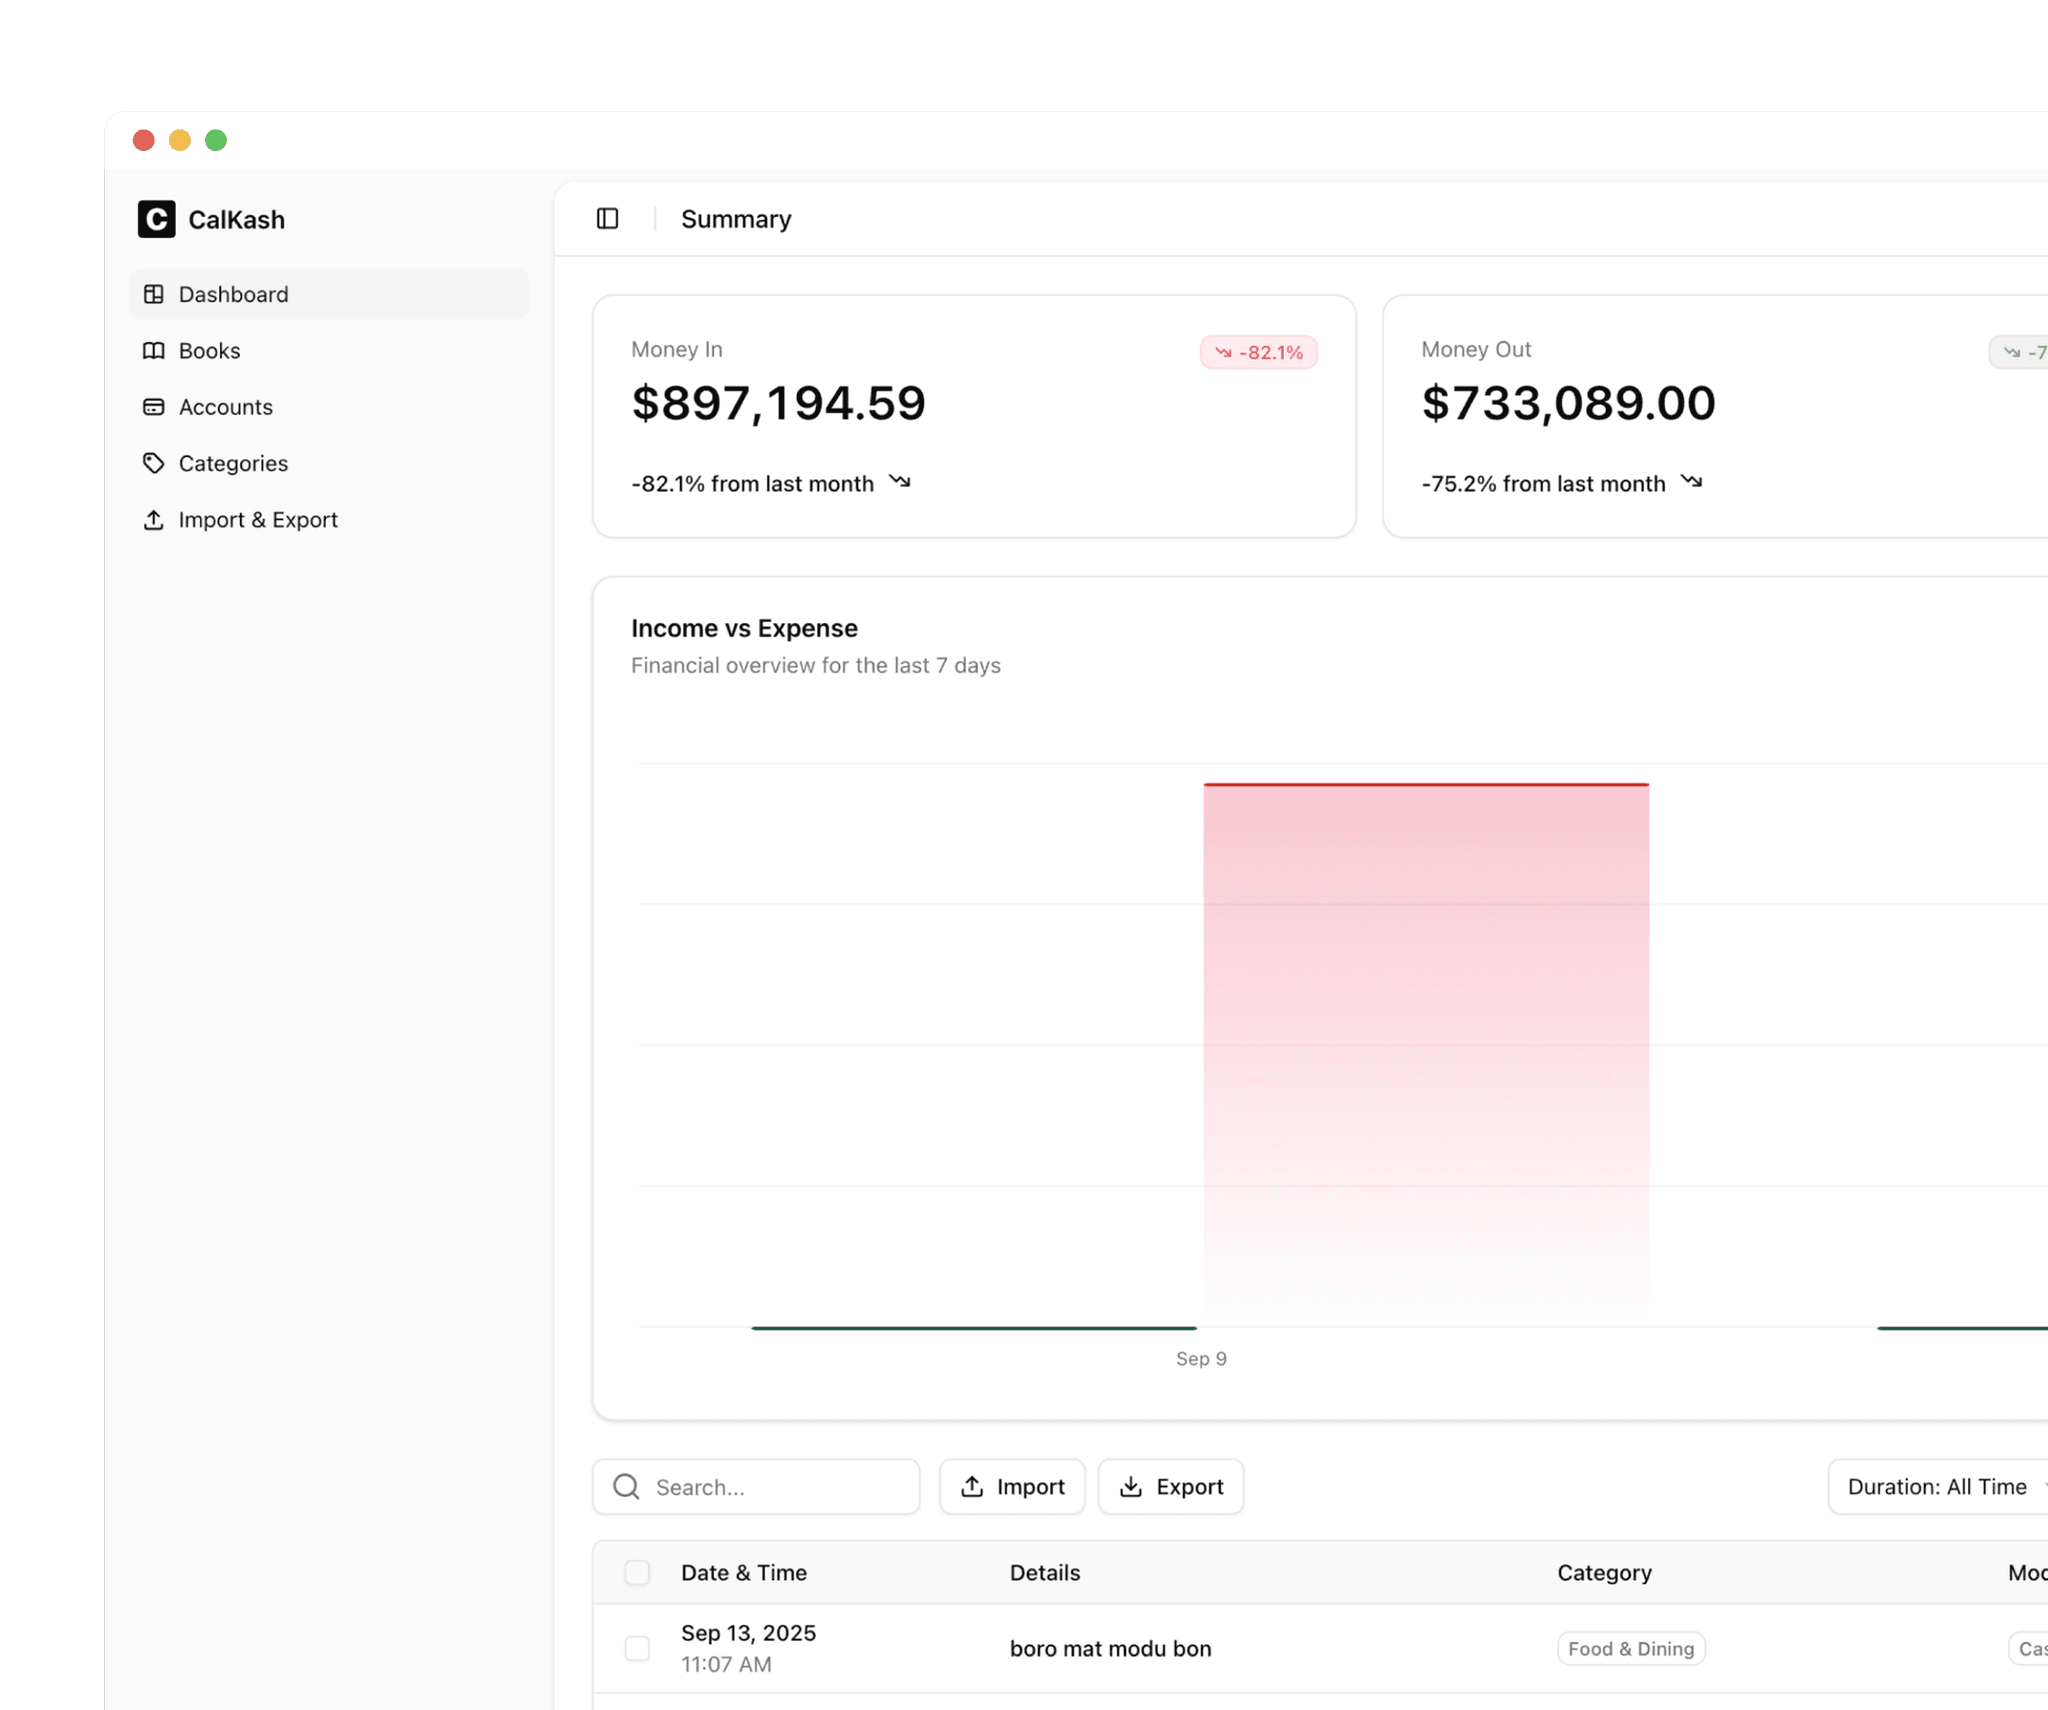Tick the select-all checkbox in the table header
2048x1710 pixels.
coord(637,1572)
